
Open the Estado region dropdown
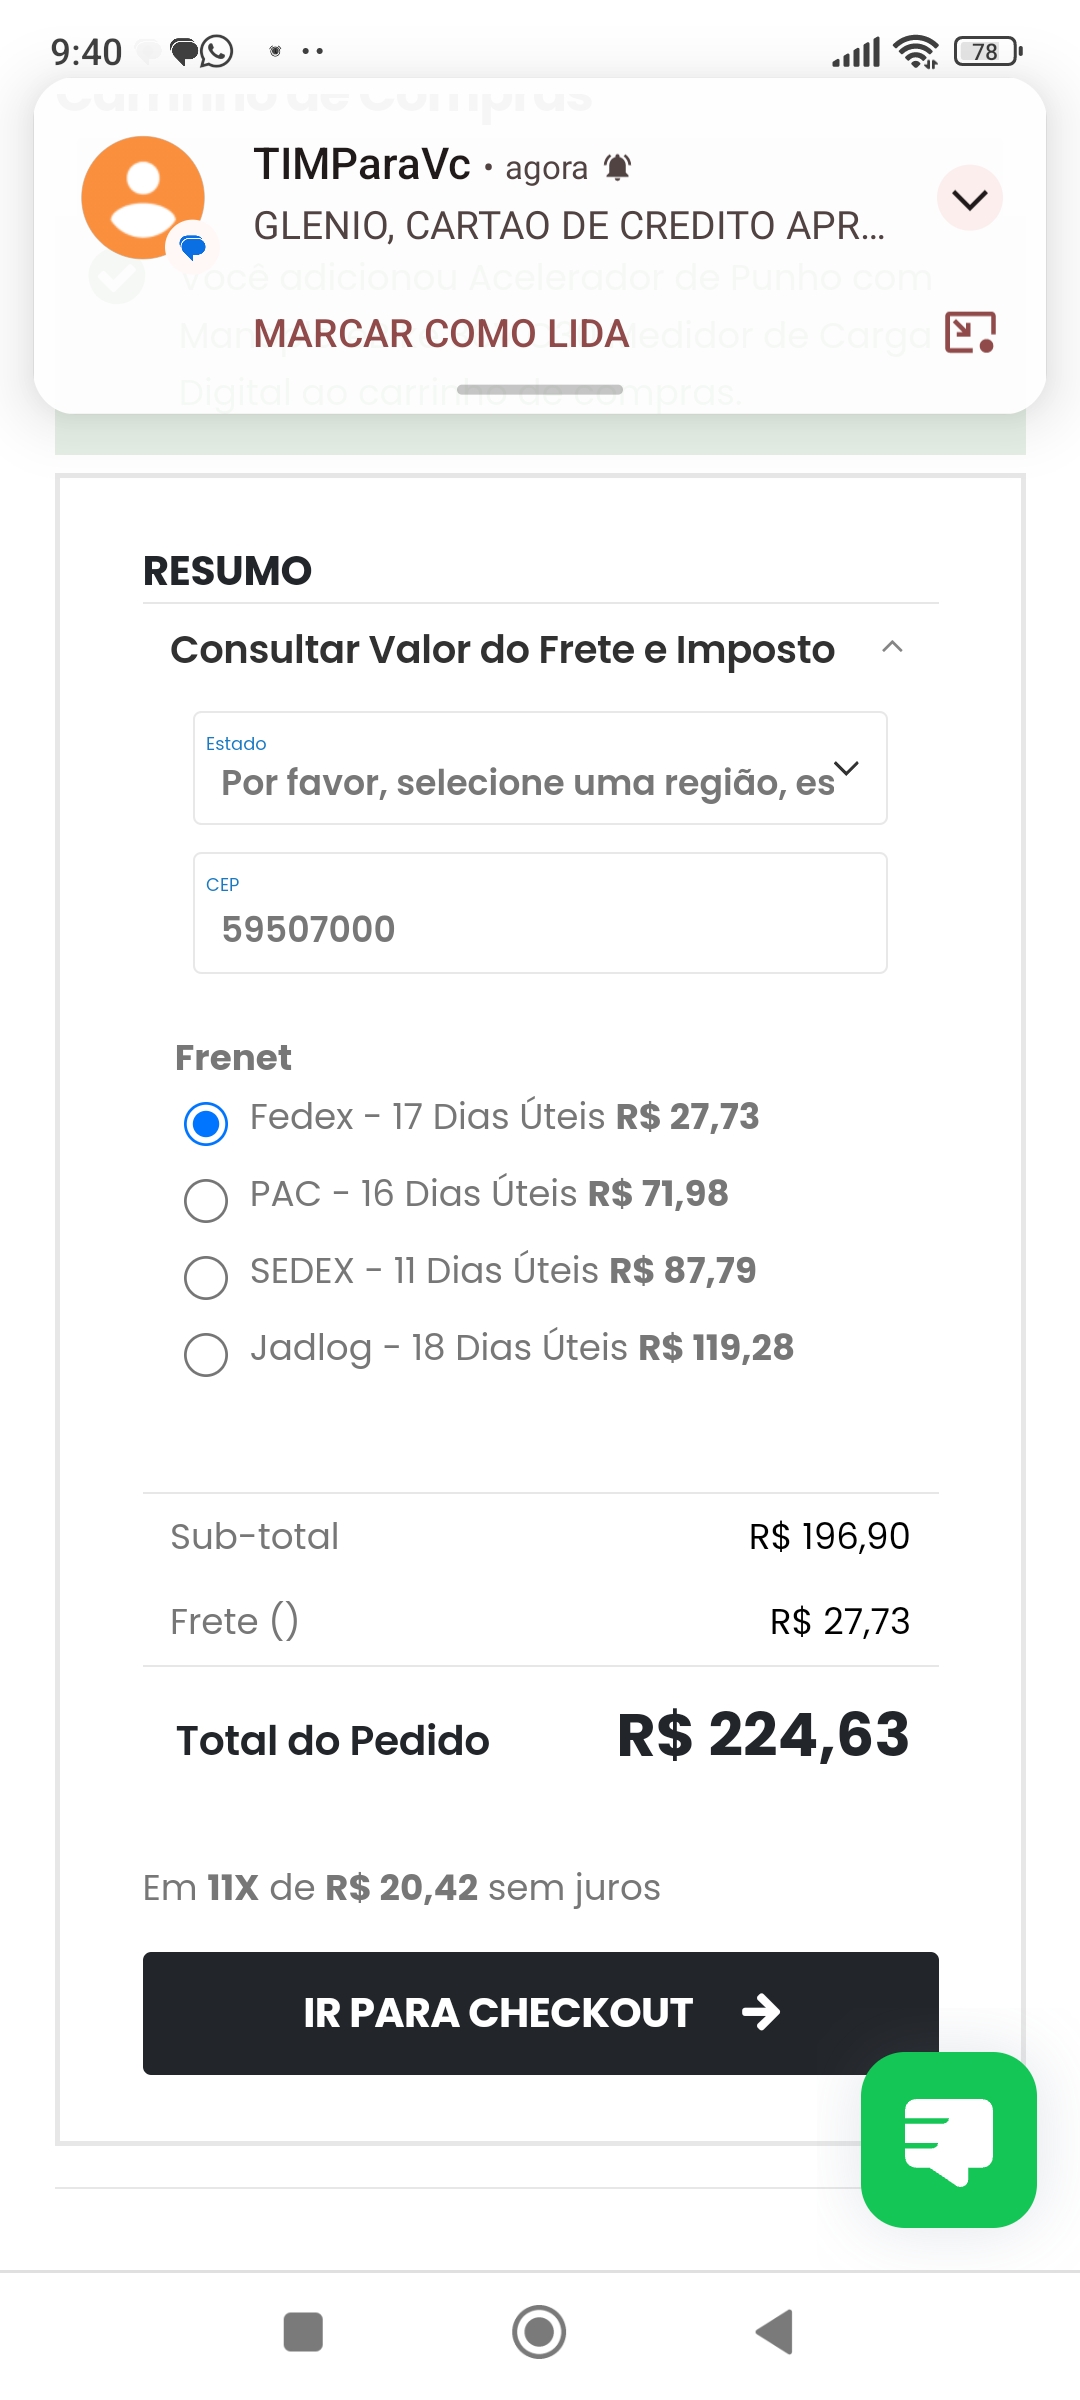(540, 769)
